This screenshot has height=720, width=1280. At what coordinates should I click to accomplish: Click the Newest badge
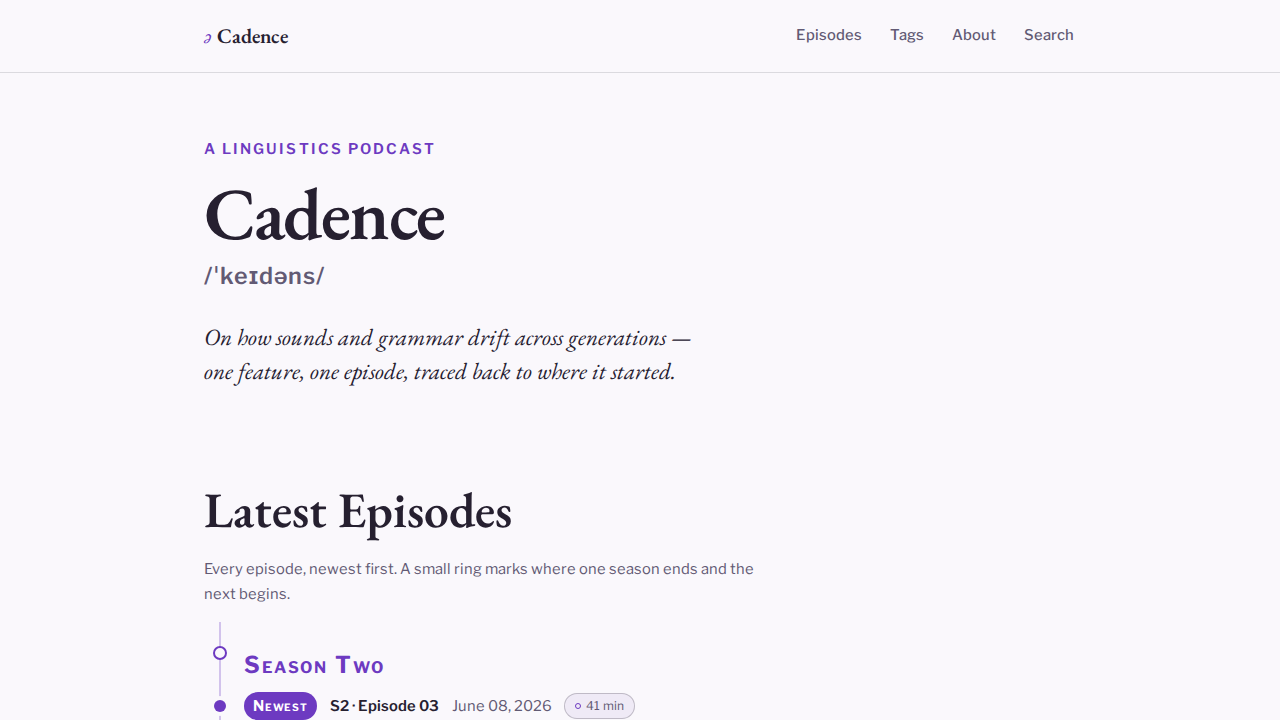tap(280, 706)
